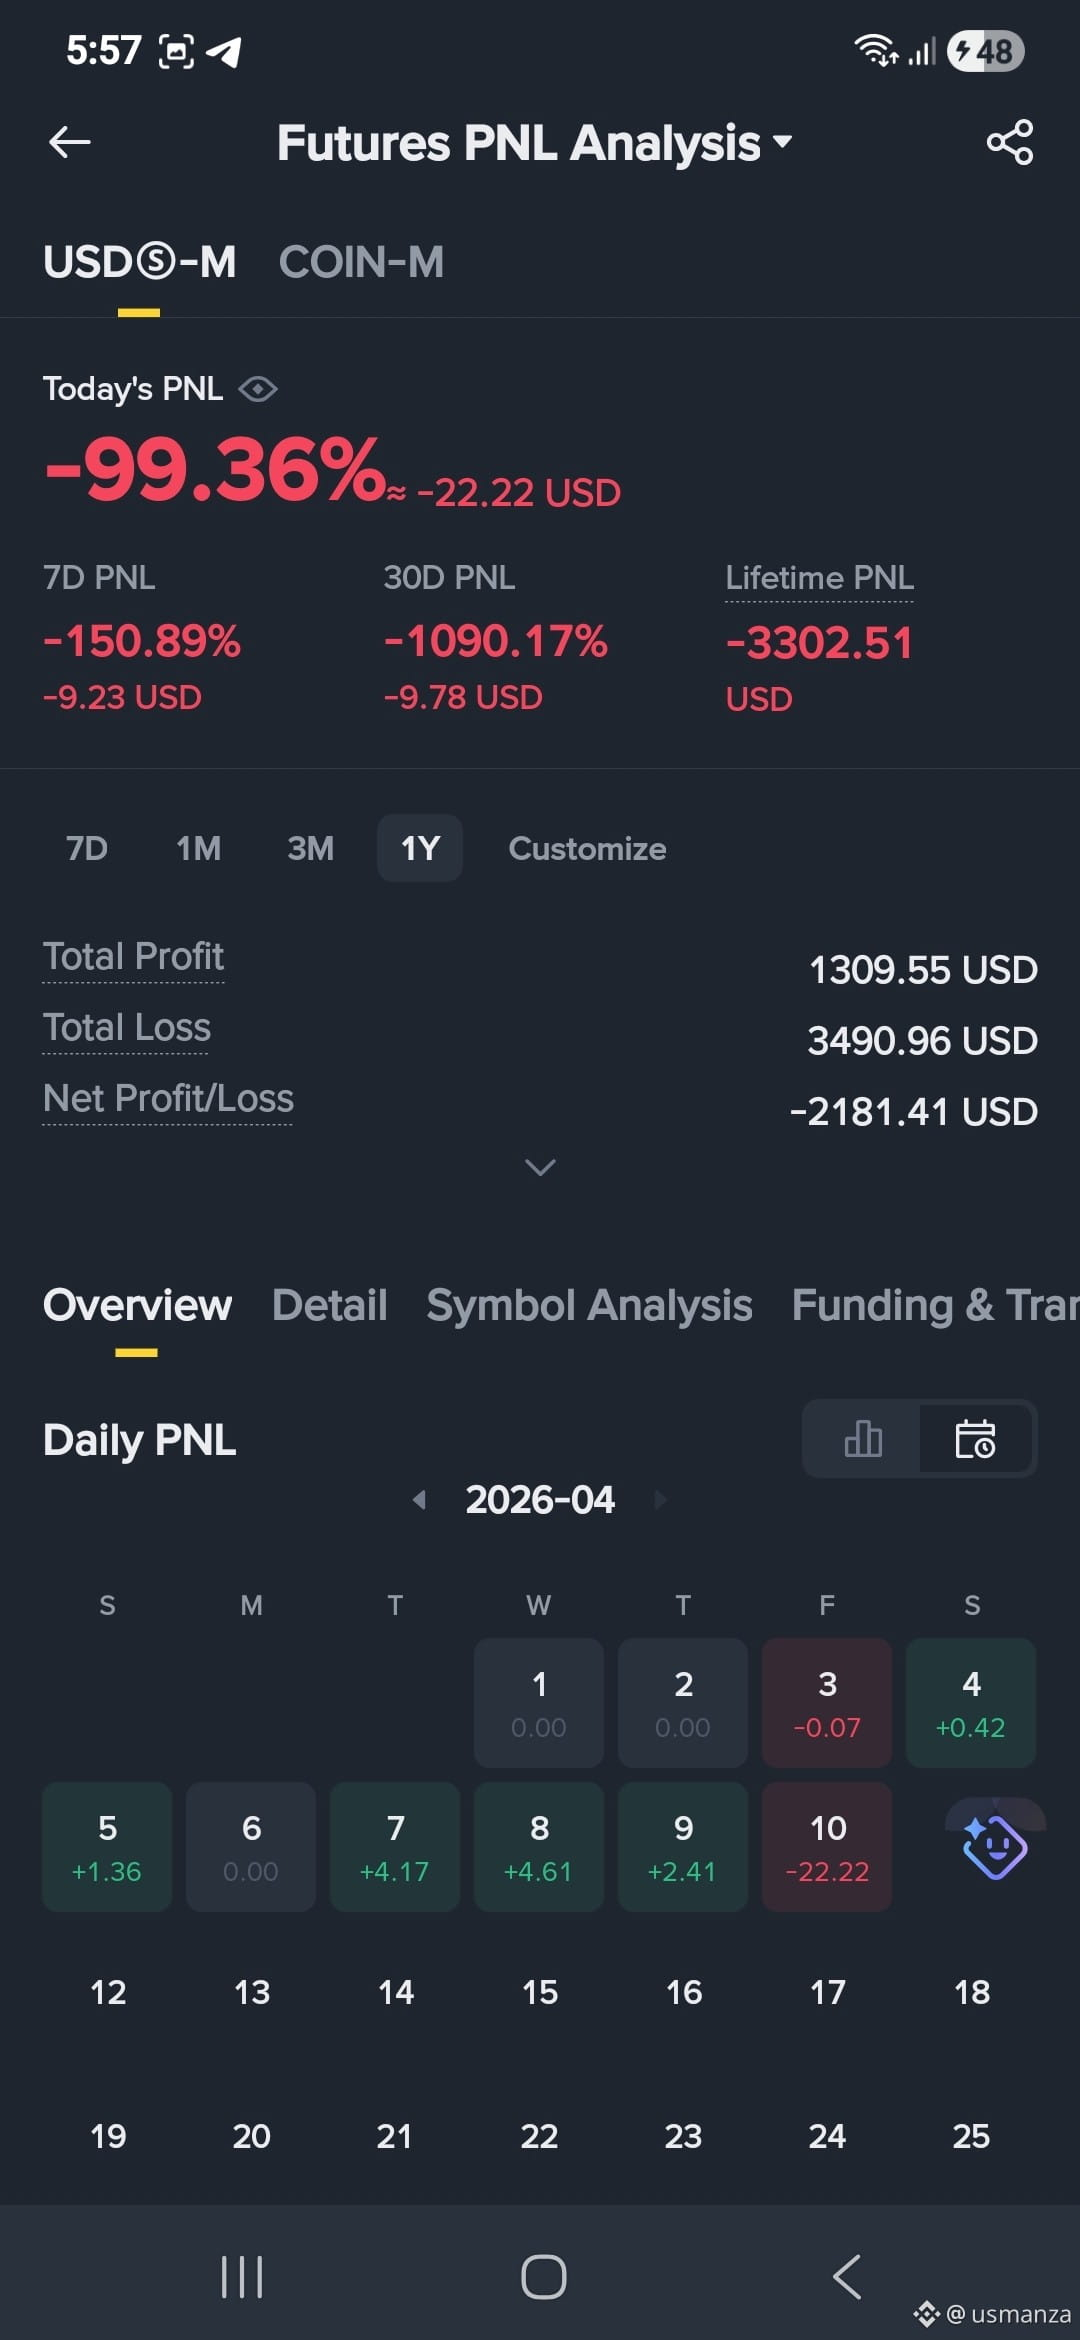The image size is (1080, 2340).
Task: Switch to bar chart view
Action: coord(863,1439)
